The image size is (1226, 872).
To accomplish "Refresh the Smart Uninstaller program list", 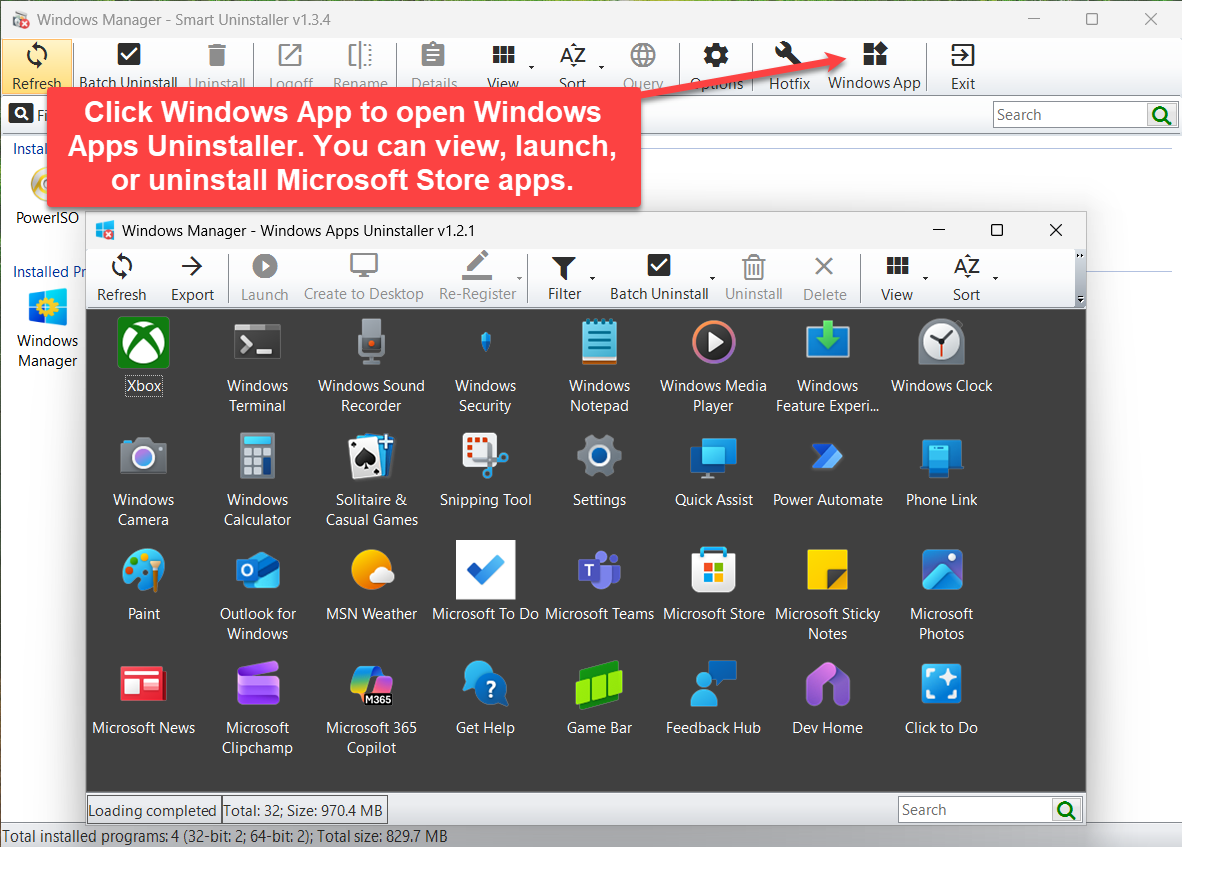I will click(37, 66).
